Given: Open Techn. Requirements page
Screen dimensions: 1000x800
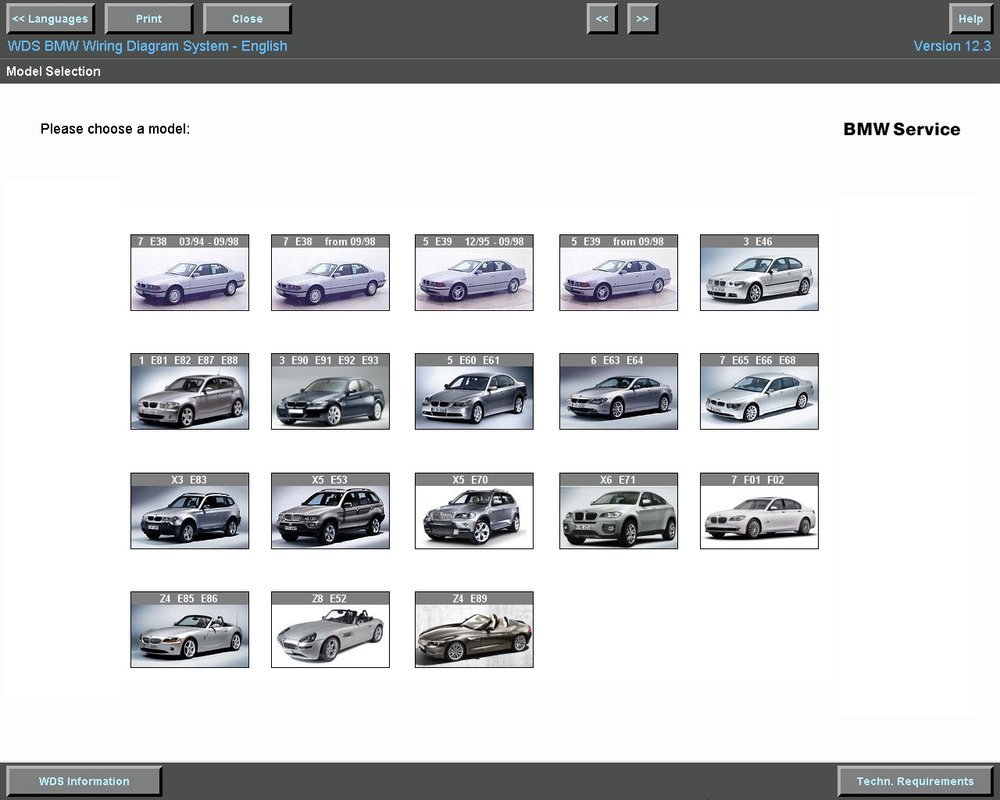Looking at the screenshot, I should [915, 781].
